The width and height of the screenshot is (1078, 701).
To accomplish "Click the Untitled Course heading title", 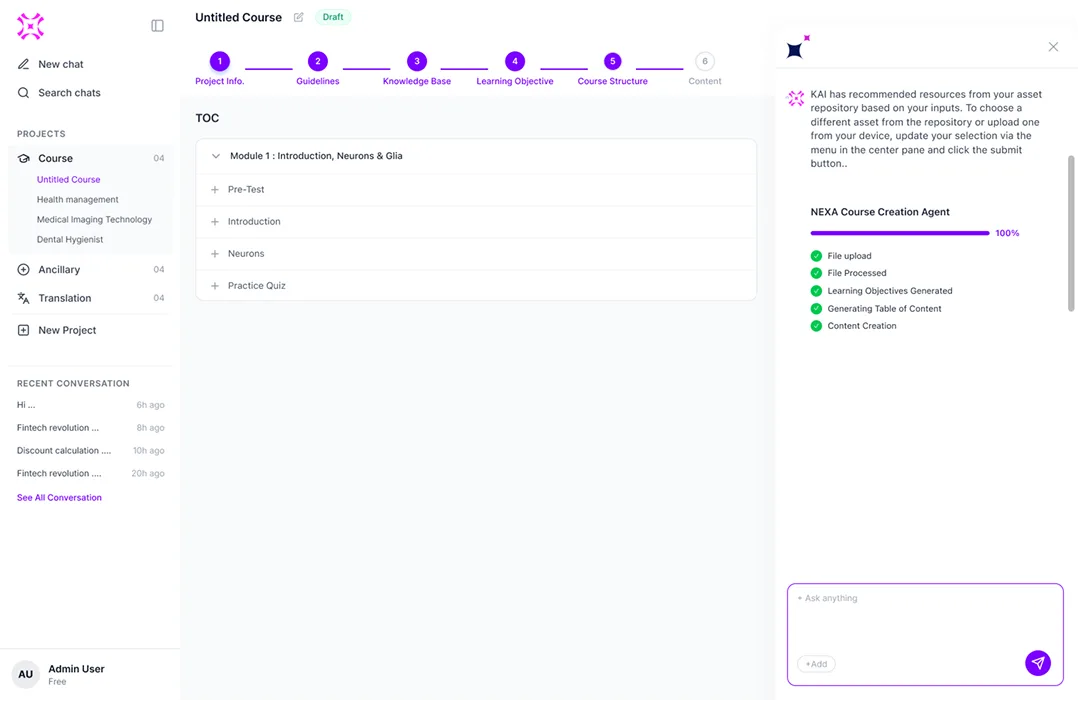I will coord(239,17).
